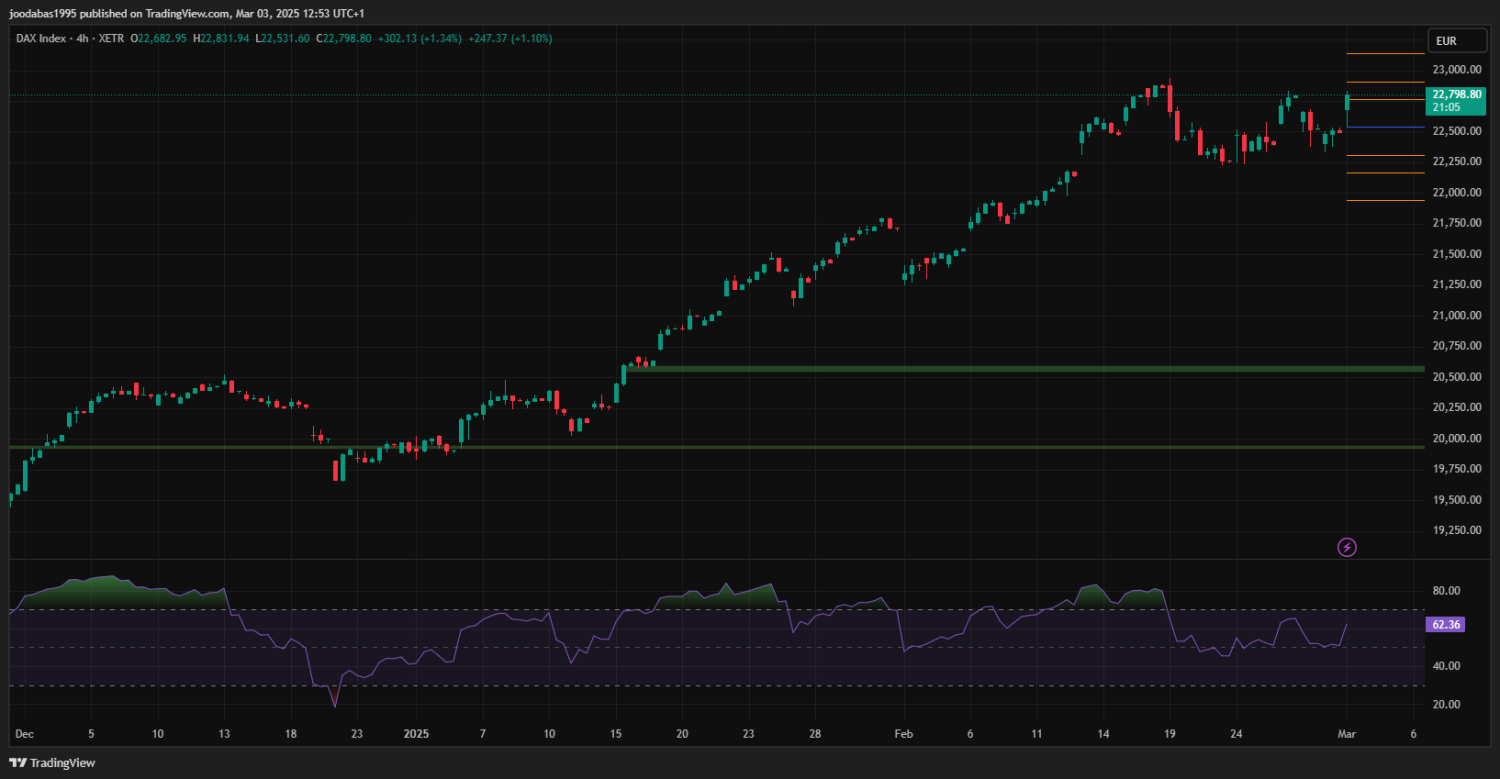Click the 21,500.00 price axis label
The image size is (1500, 779).
pos(1456,254)
